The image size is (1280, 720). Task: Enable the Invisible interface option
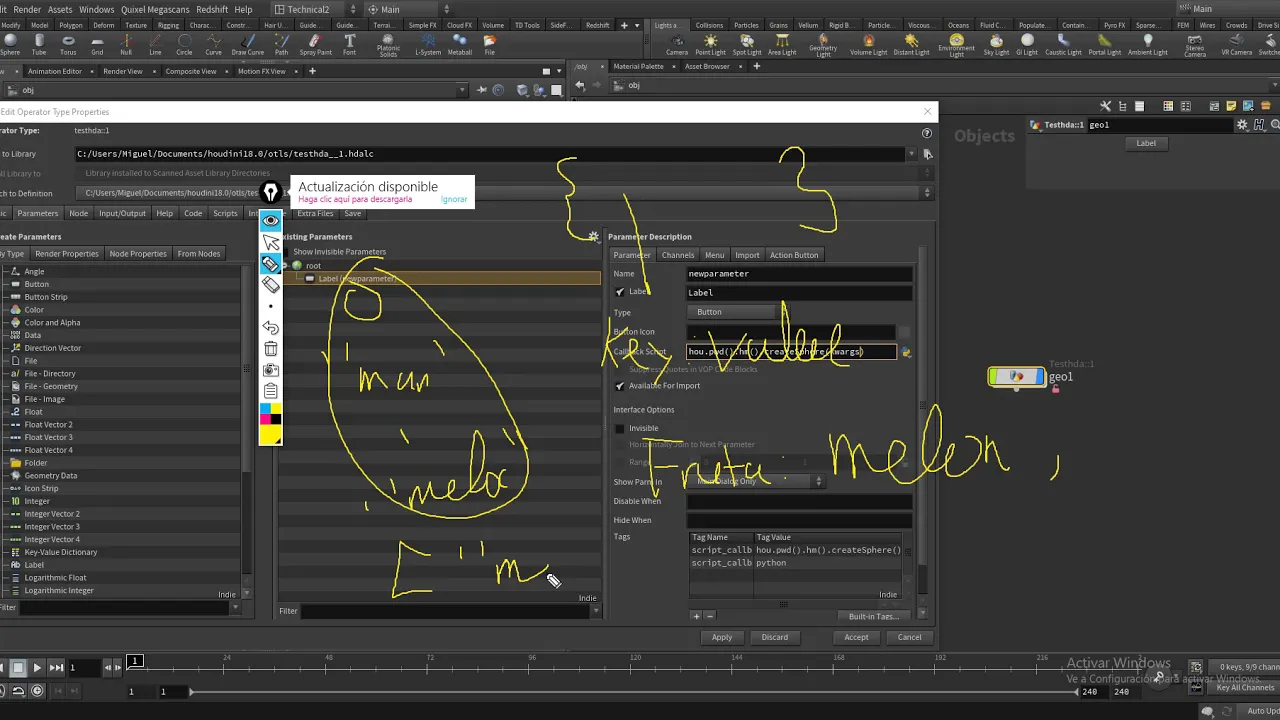click(x=620, y=428)
